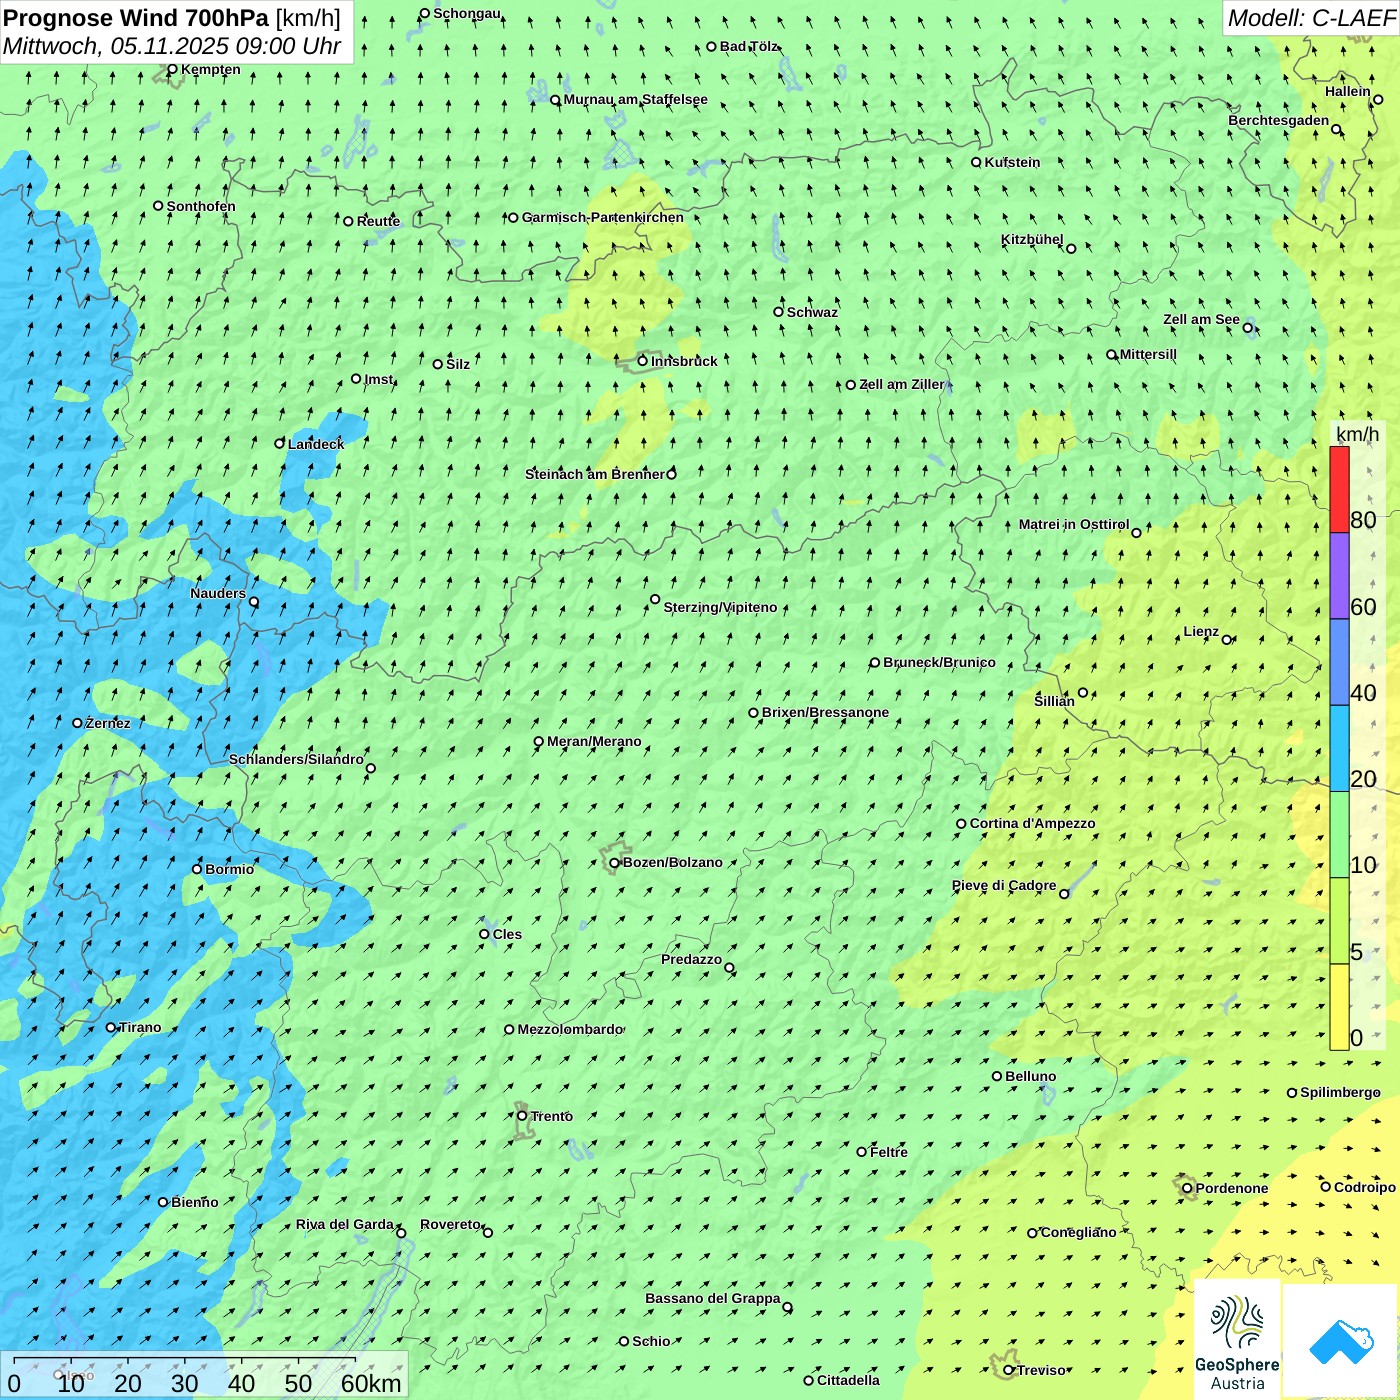
Task: Click the Lienz city label
Action: [x=1201, y=631]
